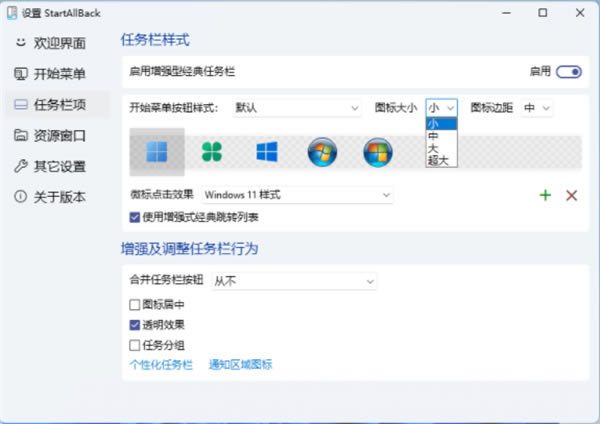This screenshot has width=600, height=424.
Task: Select 大 in the icon size list
Action: (441, 148)
